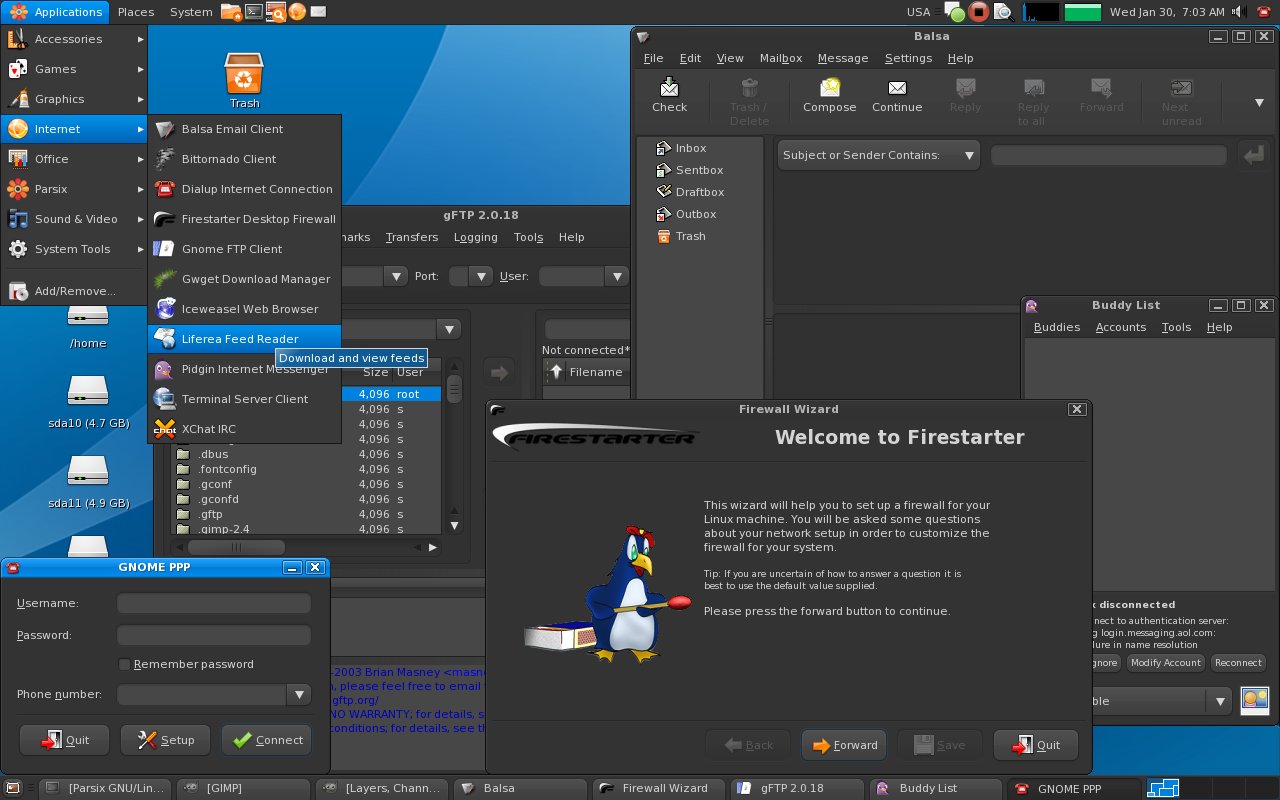Open the local path dropdown in gFTP
1280x800 pixels.
(x=449, y=329)
